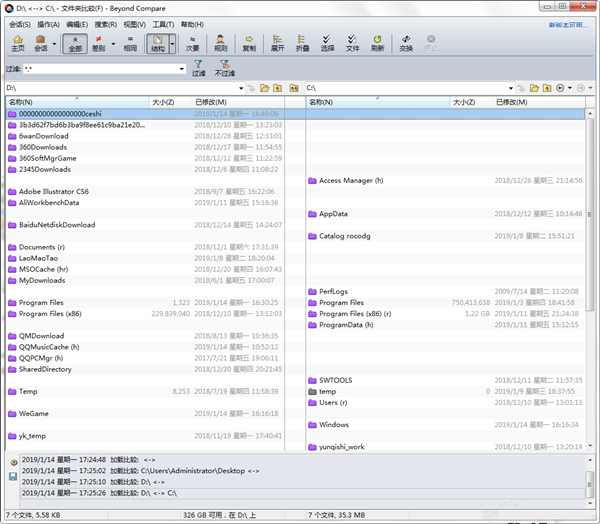Toggle the 全部 (Show All) display filter

click(x=74, y=42)
